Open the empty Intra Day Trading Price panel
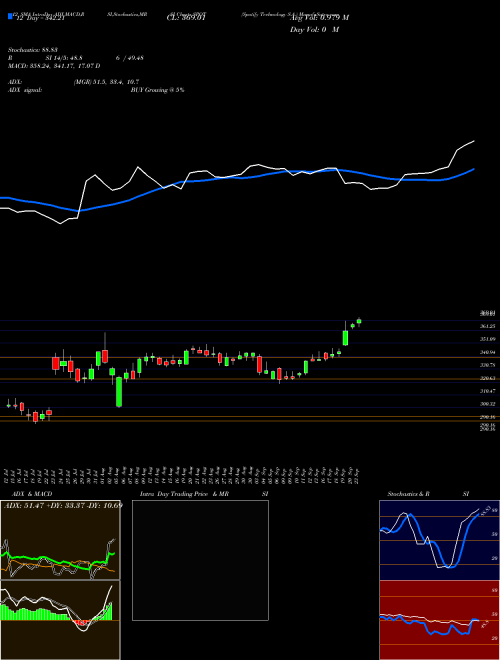The image size is (500, 660). pyautogui.click(x=200, y=560)
